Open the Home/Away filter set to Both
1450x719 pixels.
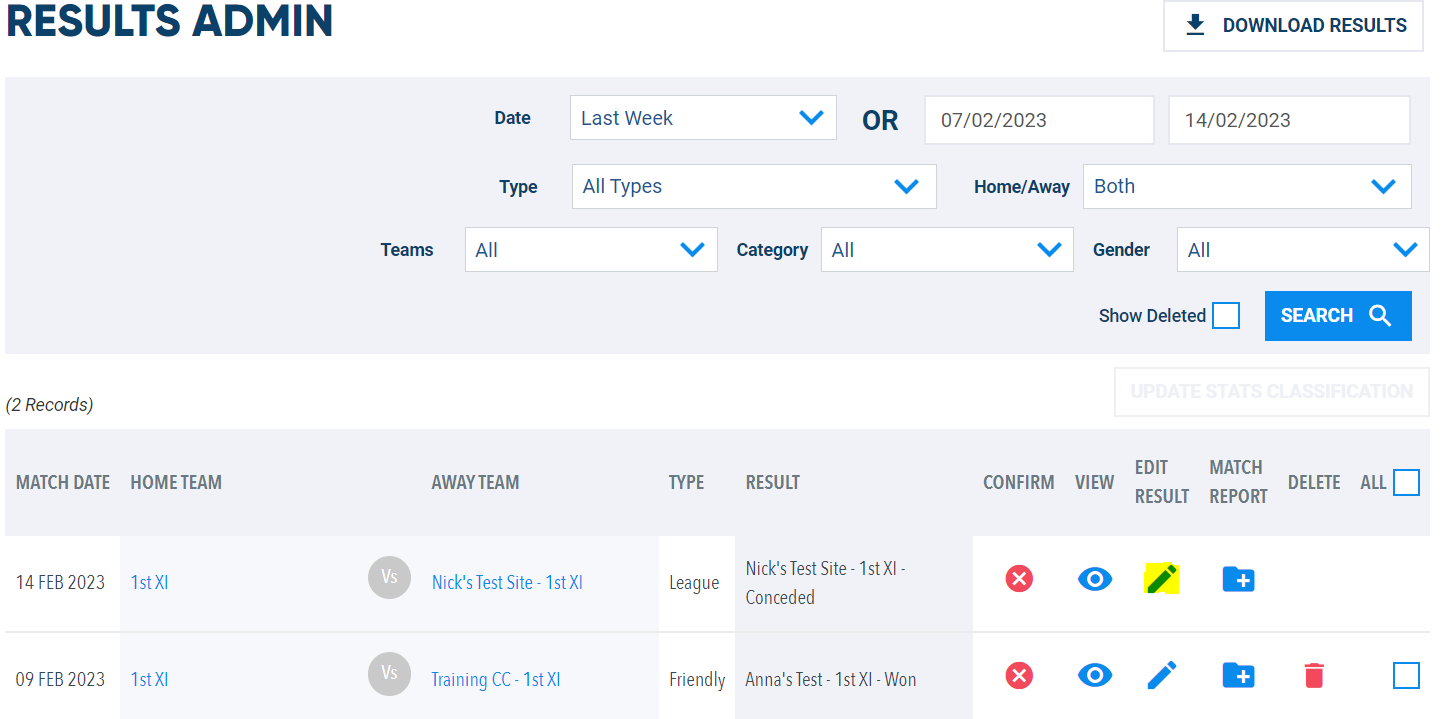coord(1246,186)
